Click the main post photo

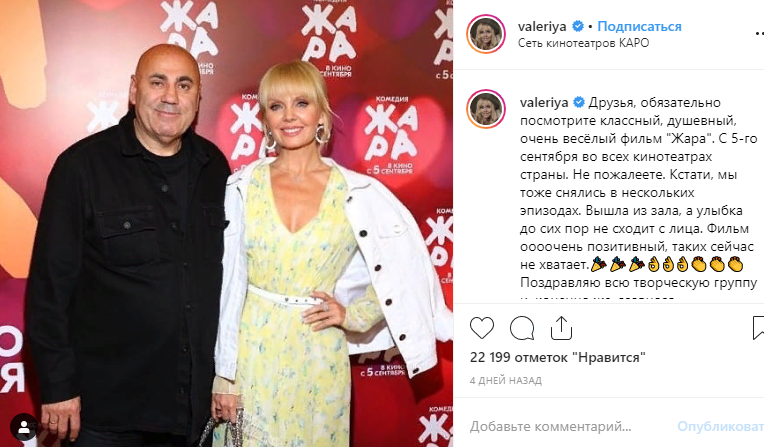coord(227,223)
